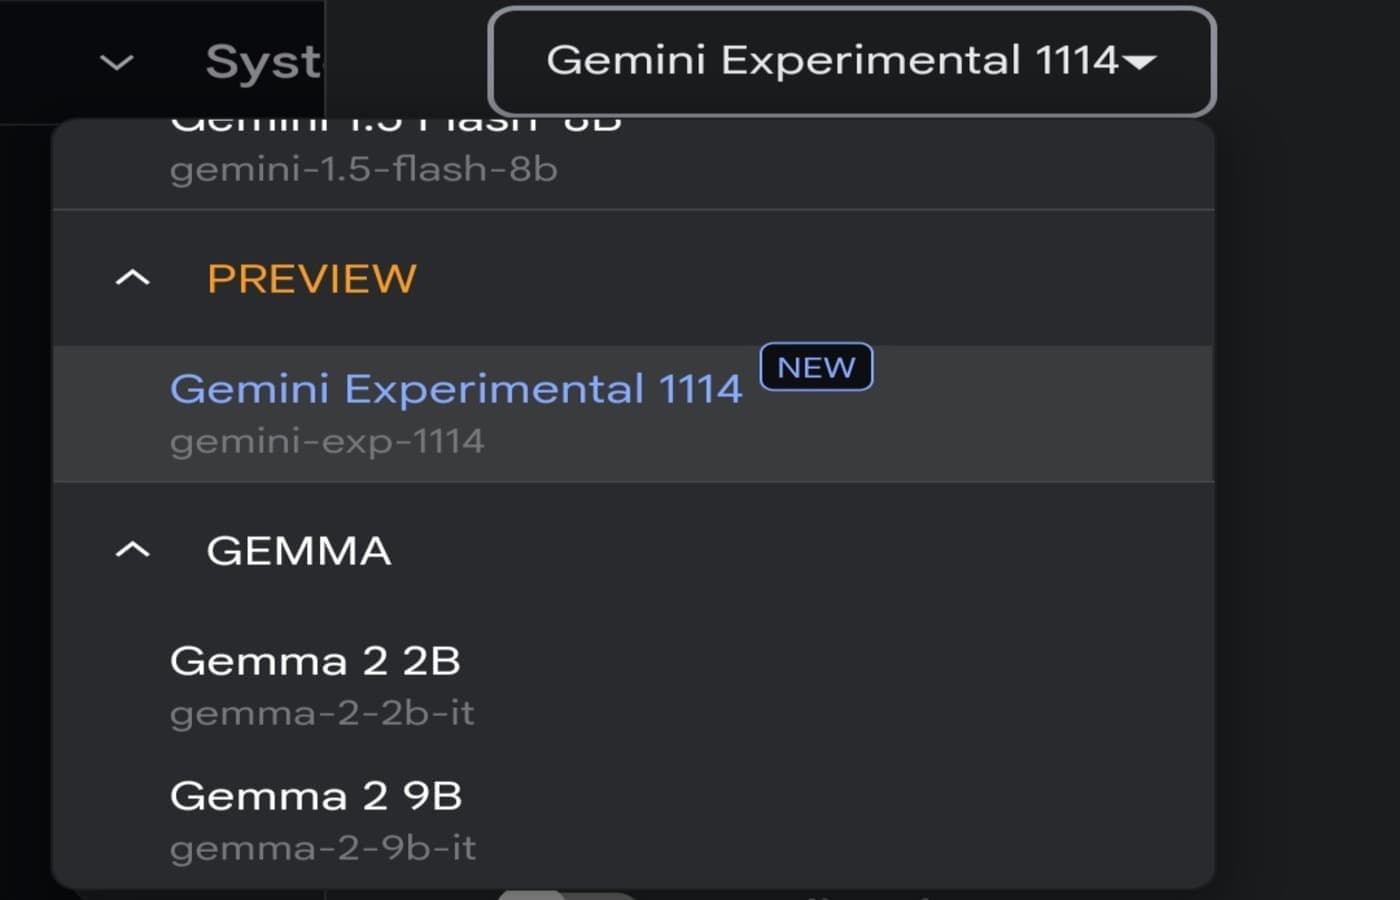The width and height of the screenshot is (1400, 900).
Task: Select the Gemini Experimental 1114 model
Action: [457, 389]
